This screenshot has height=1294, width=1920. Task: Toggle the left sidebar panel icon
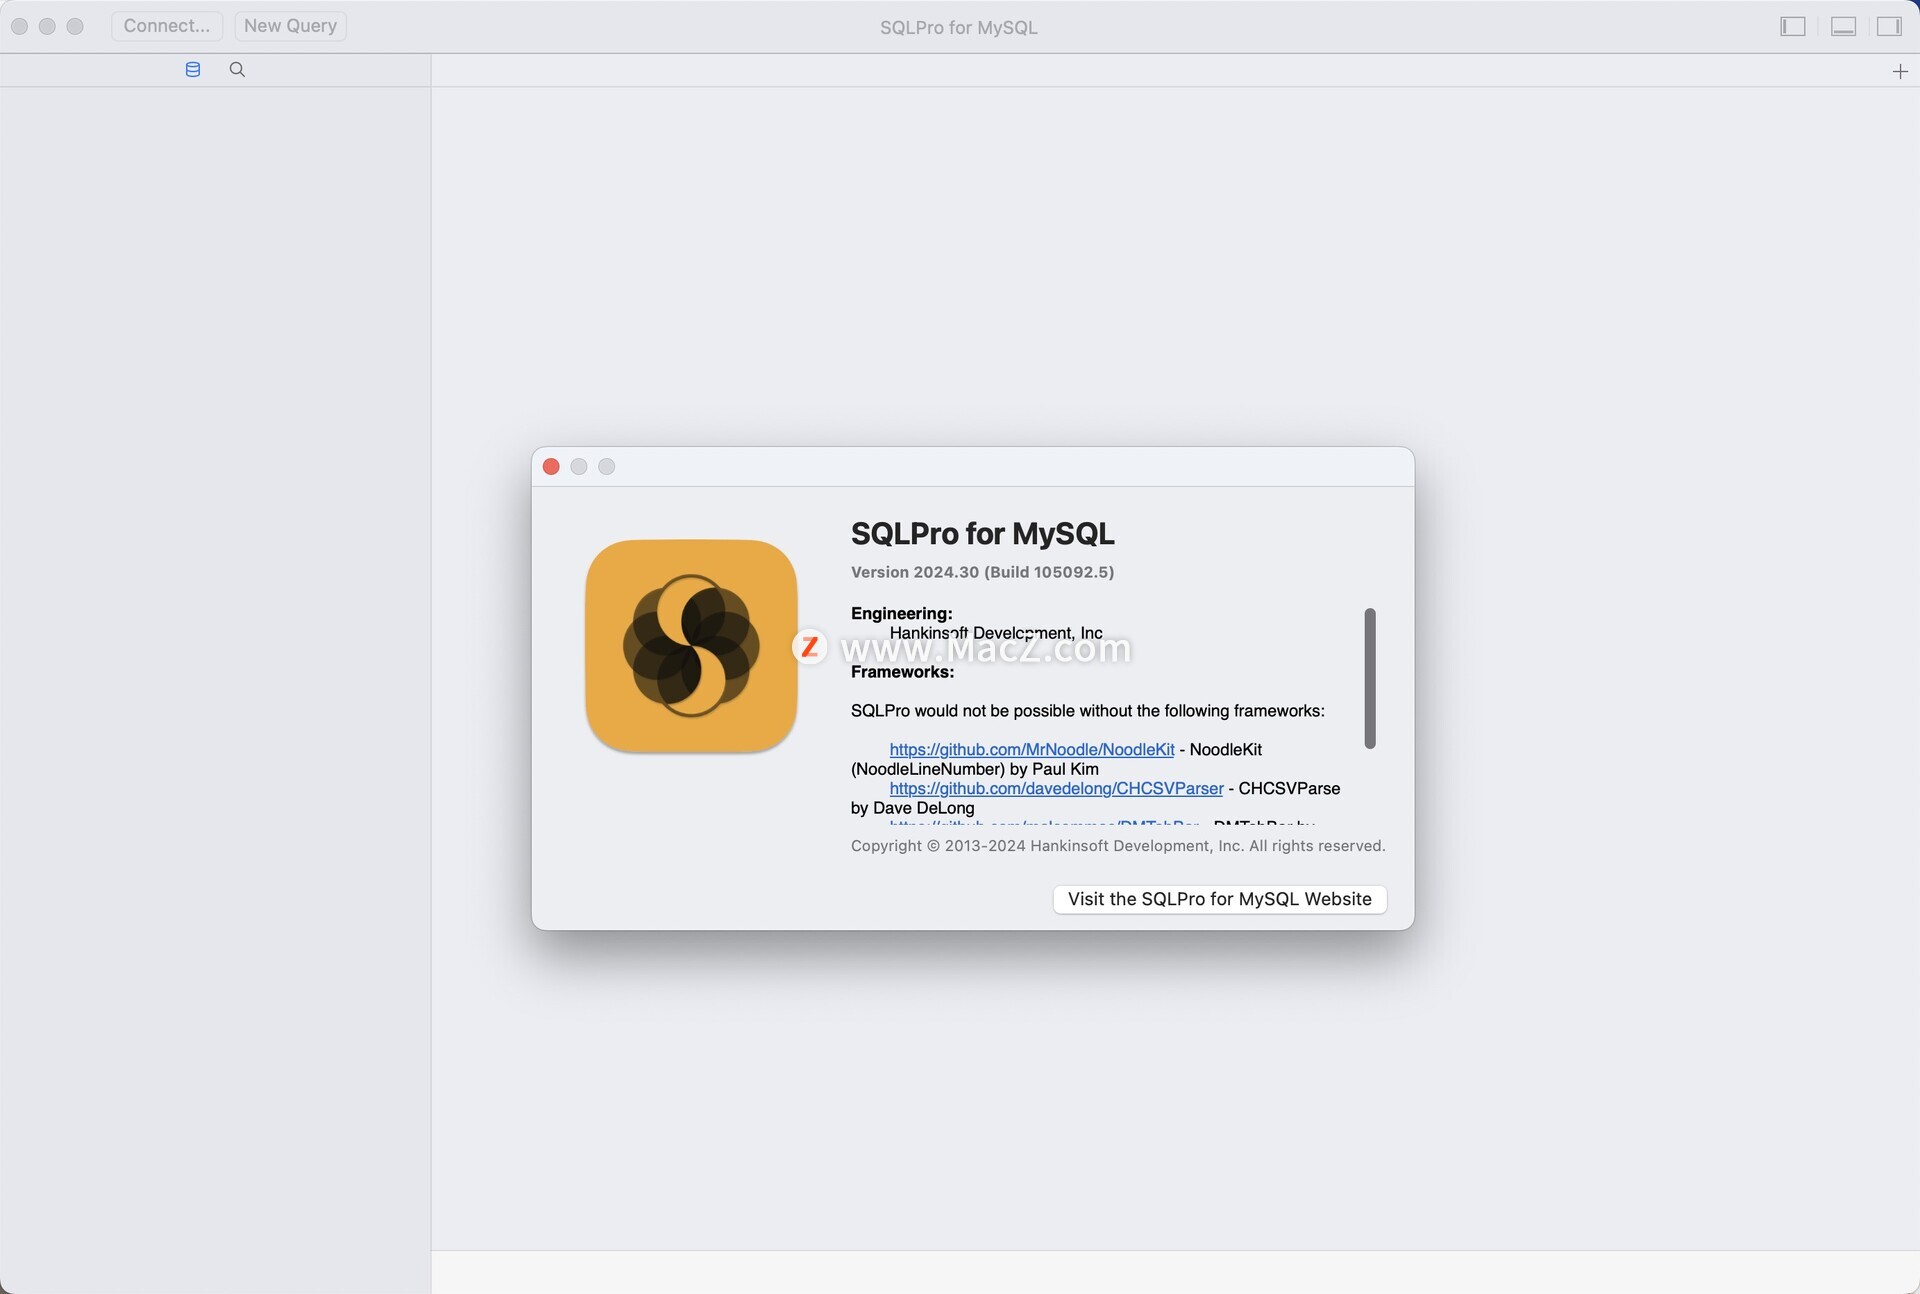(x=1793, y=27)
